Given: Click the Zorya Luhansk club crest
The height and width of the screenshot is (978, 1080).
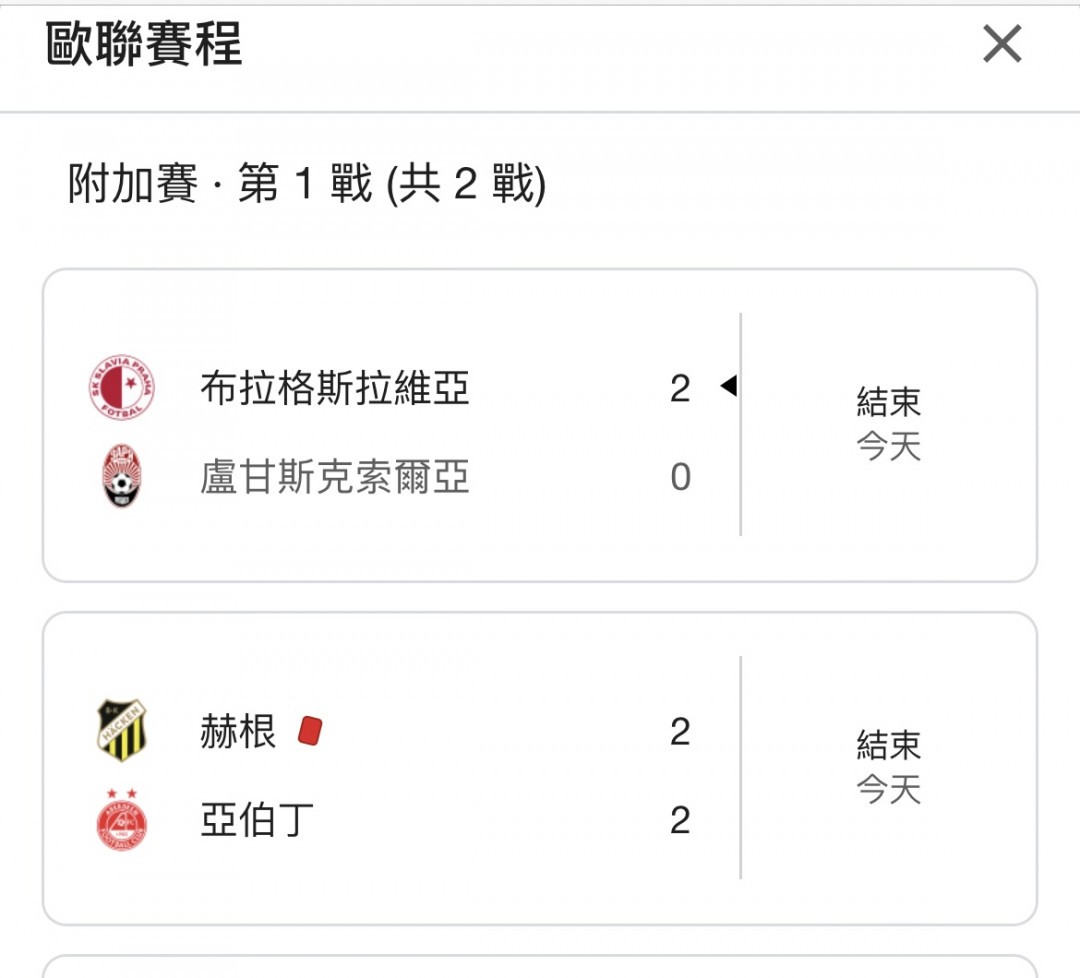Looking at the screenshot, I should [122, 476].
